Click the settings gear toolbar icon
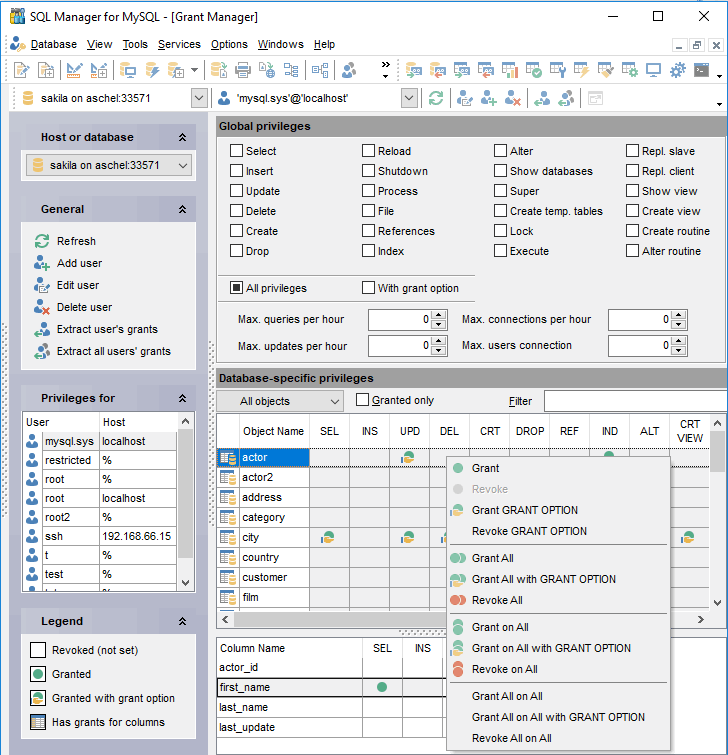 [x=677, y=70]
